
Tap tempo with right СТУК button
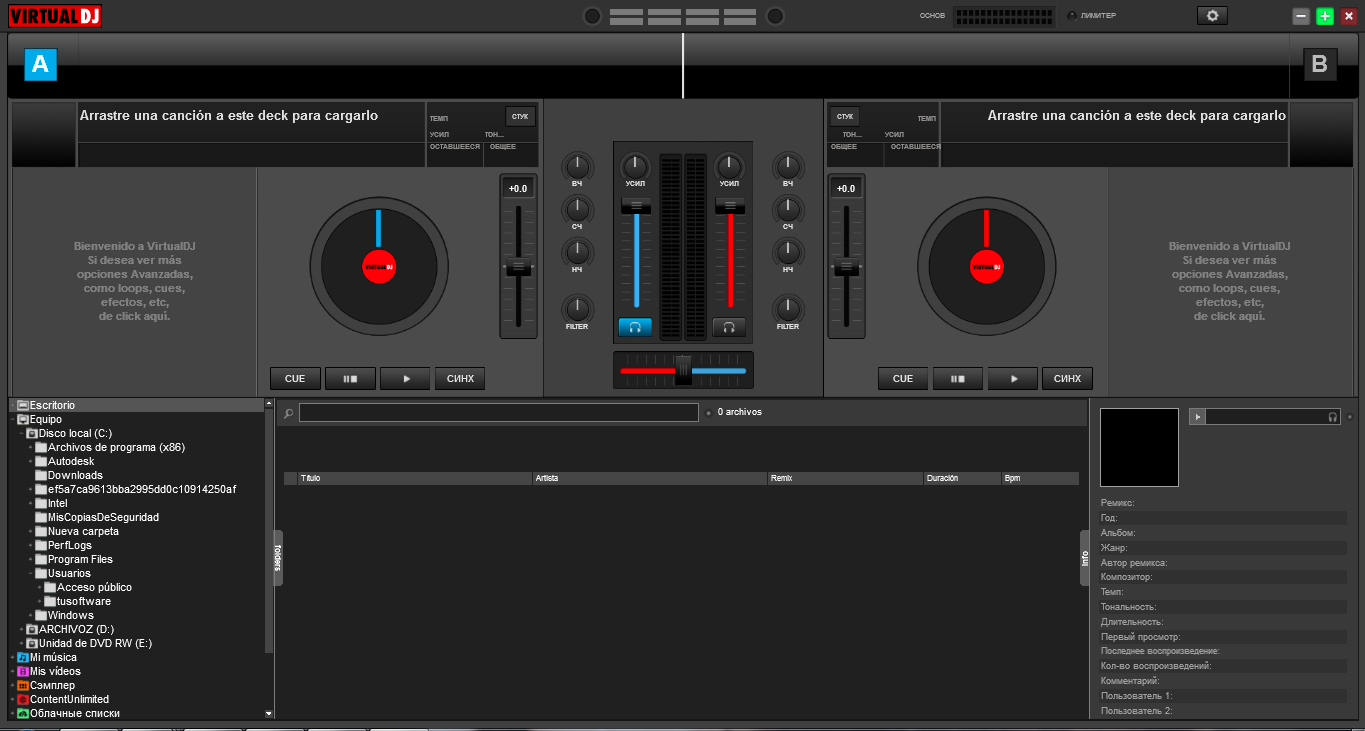(845, 117)
